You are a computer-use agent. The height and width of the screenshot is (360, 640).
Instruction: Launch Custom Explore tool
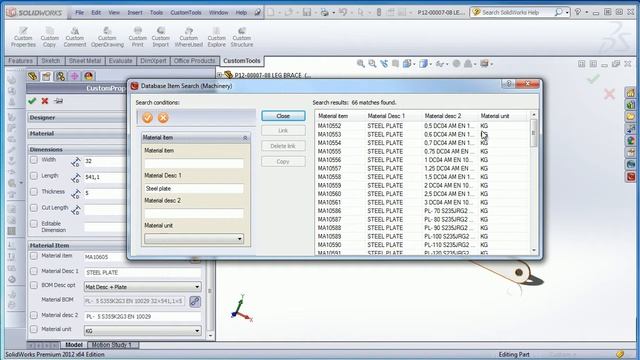[x=216, y=37]
